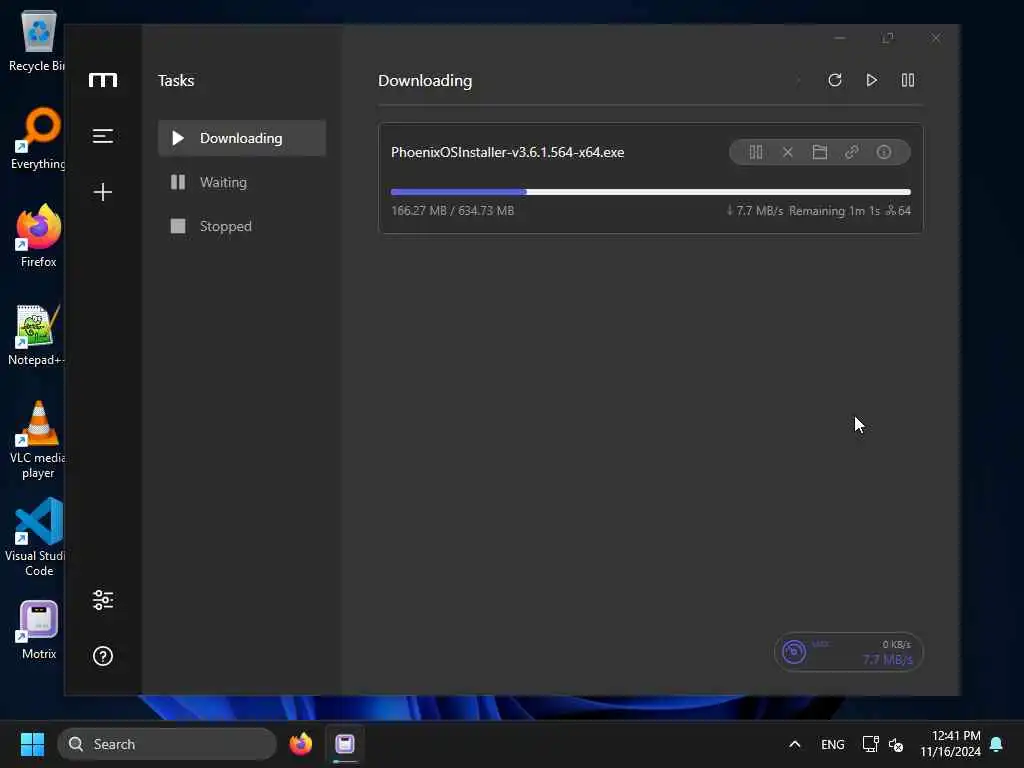Click the PhoenixOSInstaller download progress bar
Screen dimensions: 1024x768
(650, 192)
